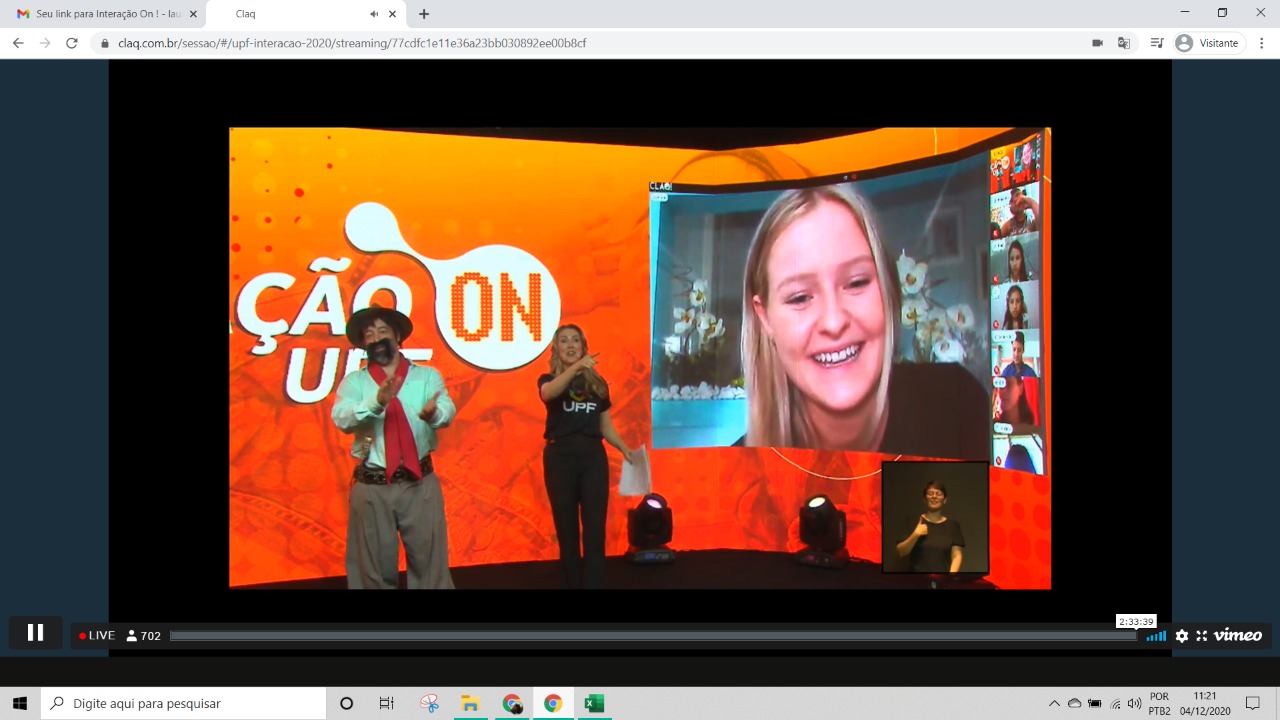Image resolution: width=1280 pixels, height=720 pixels.
Task: Check battery status tray icon
Action: pos(1095,703)
